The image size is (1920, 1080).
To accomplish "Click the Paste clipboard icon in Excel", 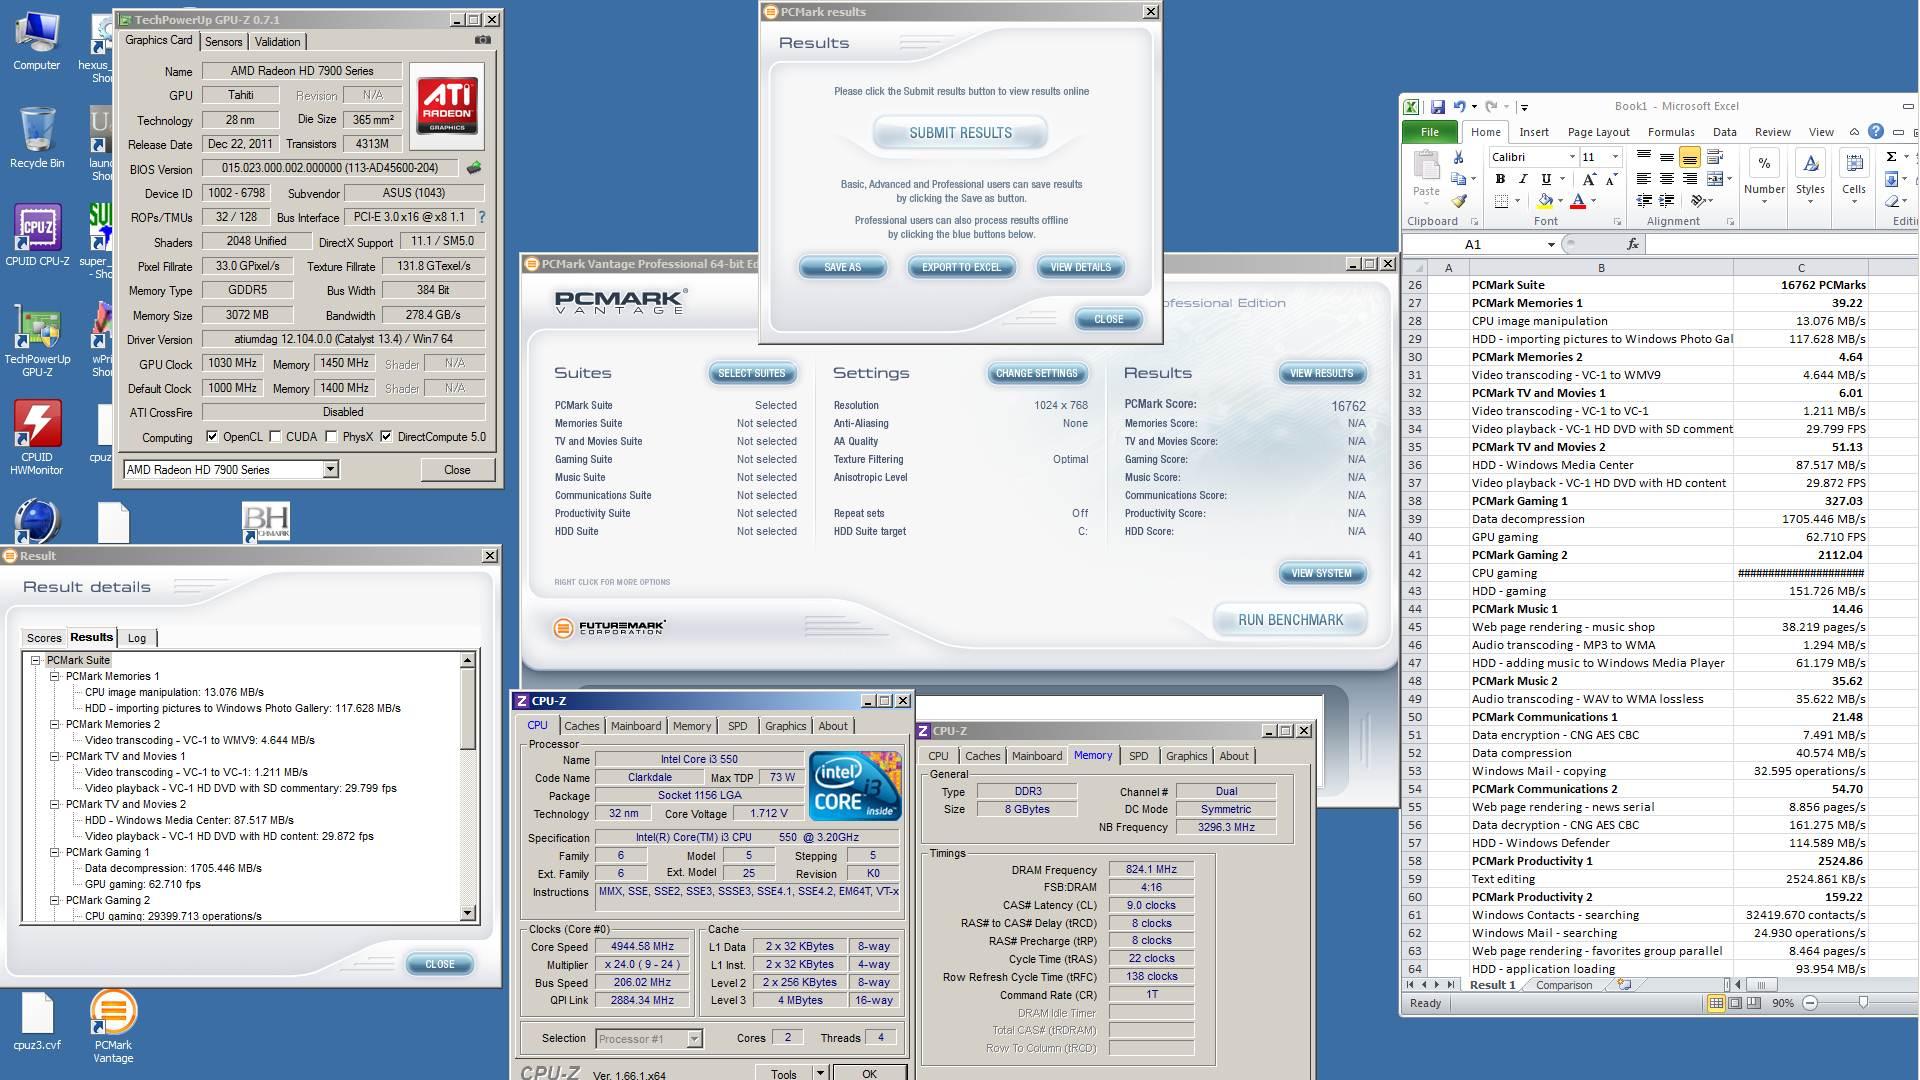I will [x=1426, y=164].
